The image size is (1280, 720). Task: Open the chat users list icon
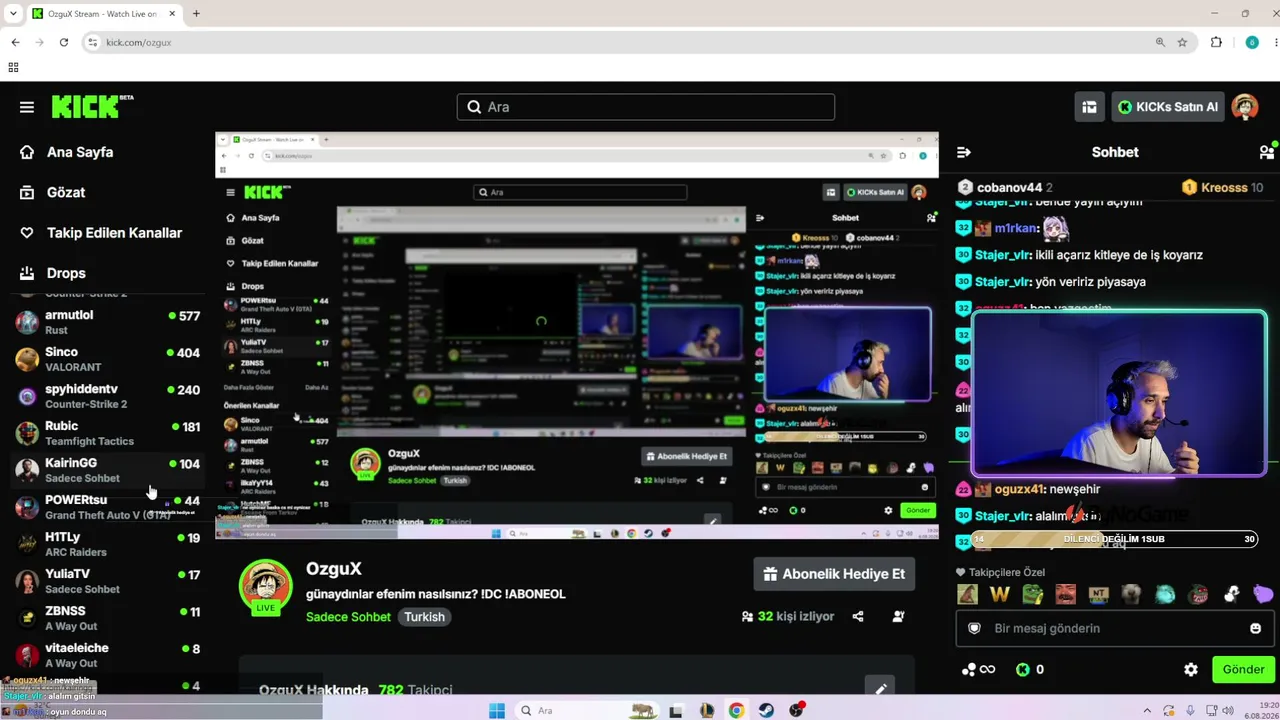(1266, 152)
